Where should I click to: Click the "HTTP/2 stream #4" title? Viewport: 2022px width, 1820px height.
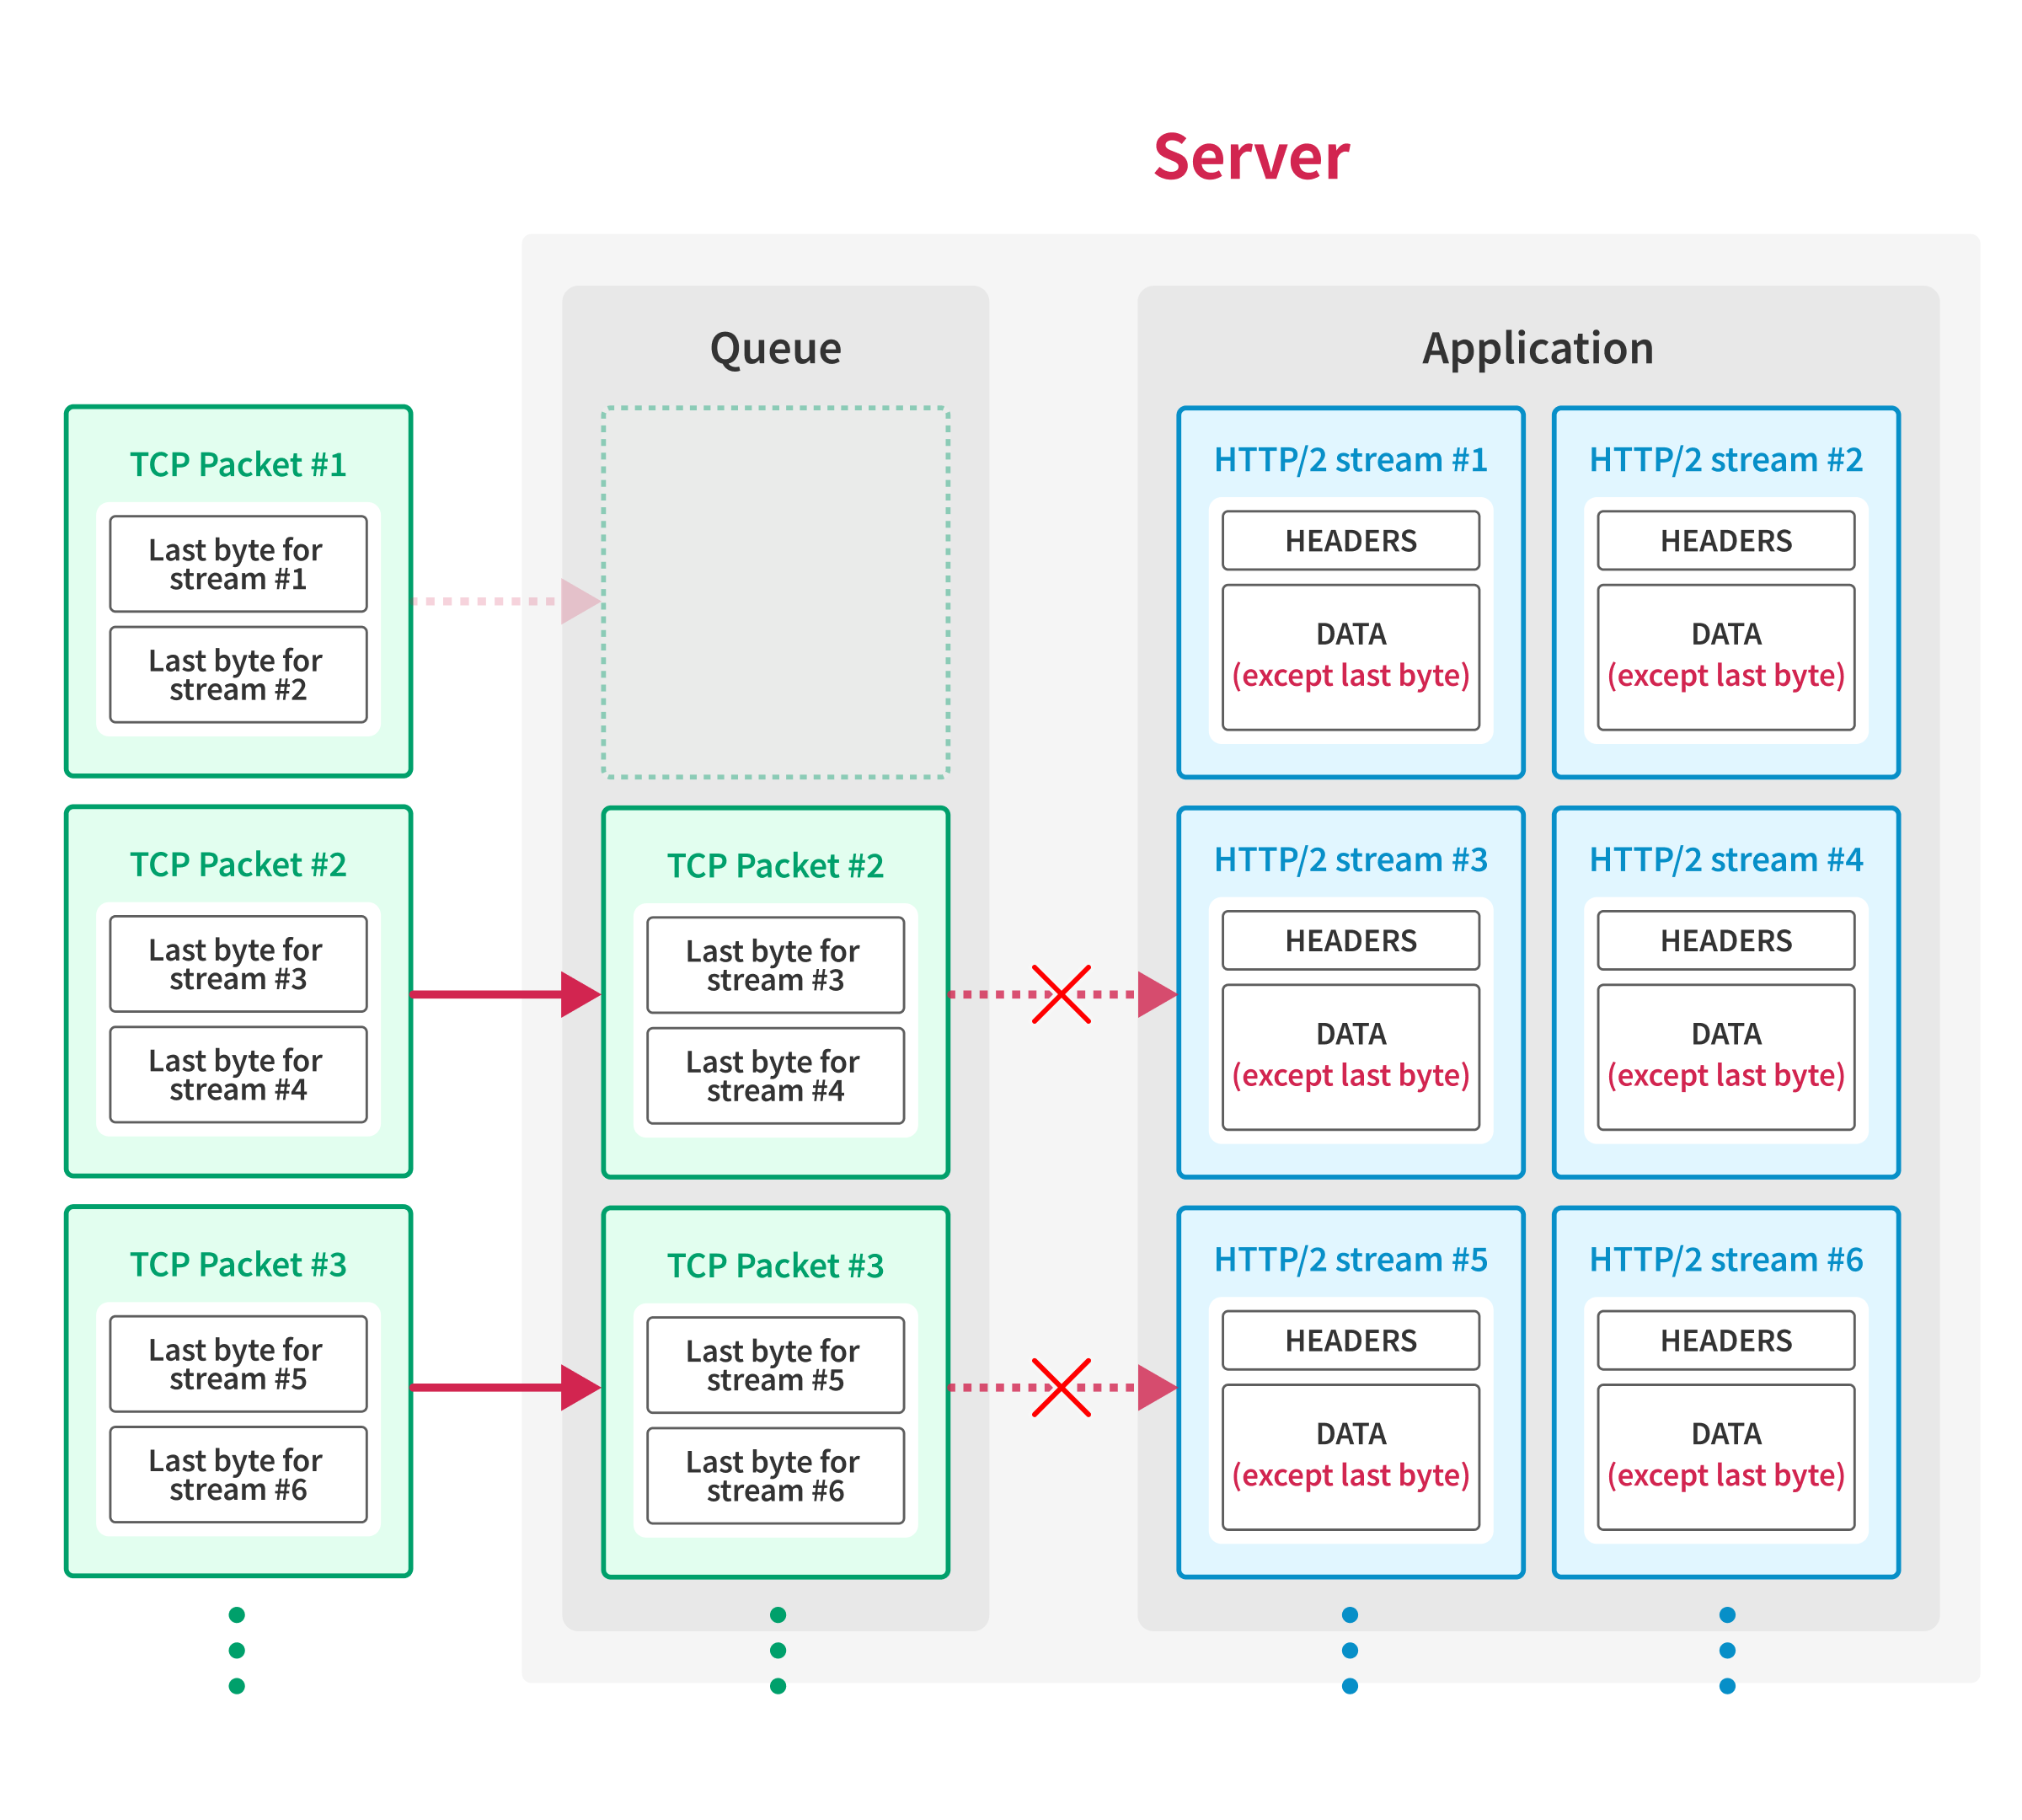click(1726, 860)
